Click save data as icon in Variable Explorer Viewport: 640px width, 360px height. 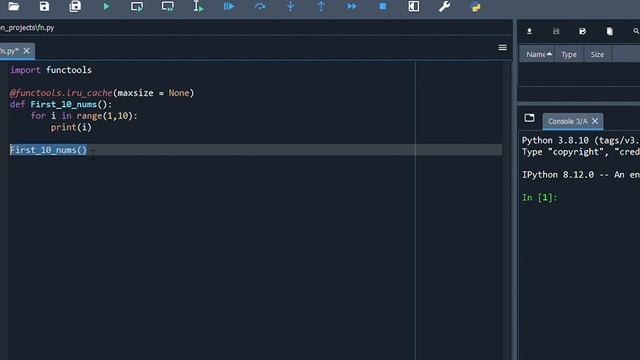point(582,31)
